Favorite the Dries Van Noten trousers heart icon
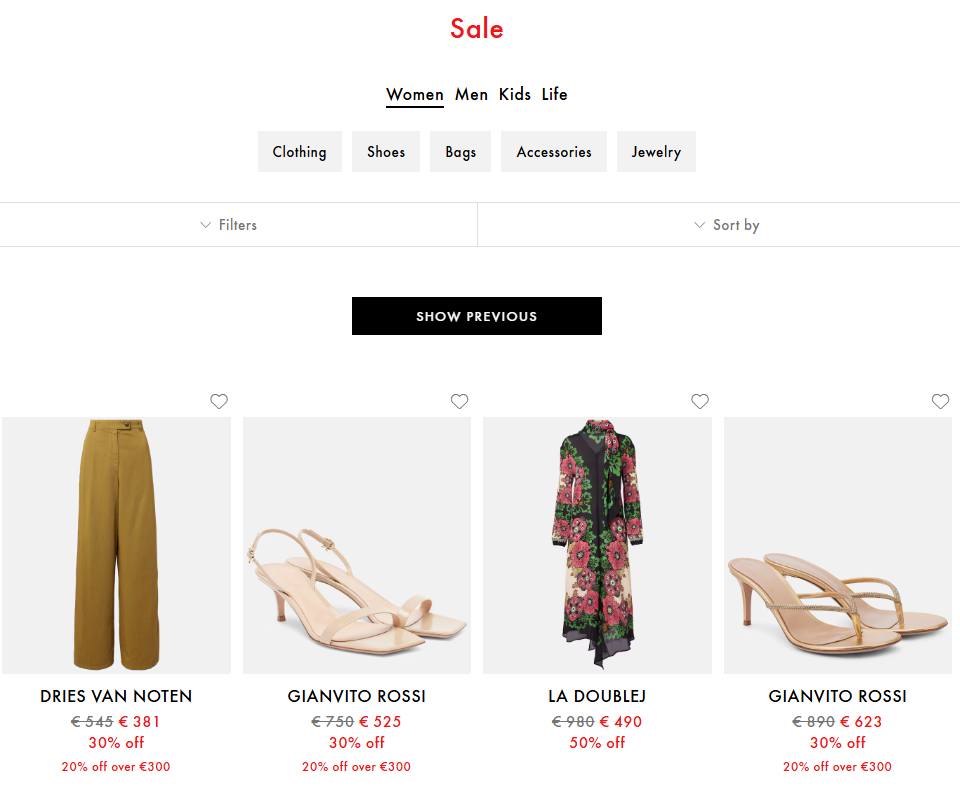The width and height of the screenshot is (960, 787). pyautogui.click(x=219, y=401)
